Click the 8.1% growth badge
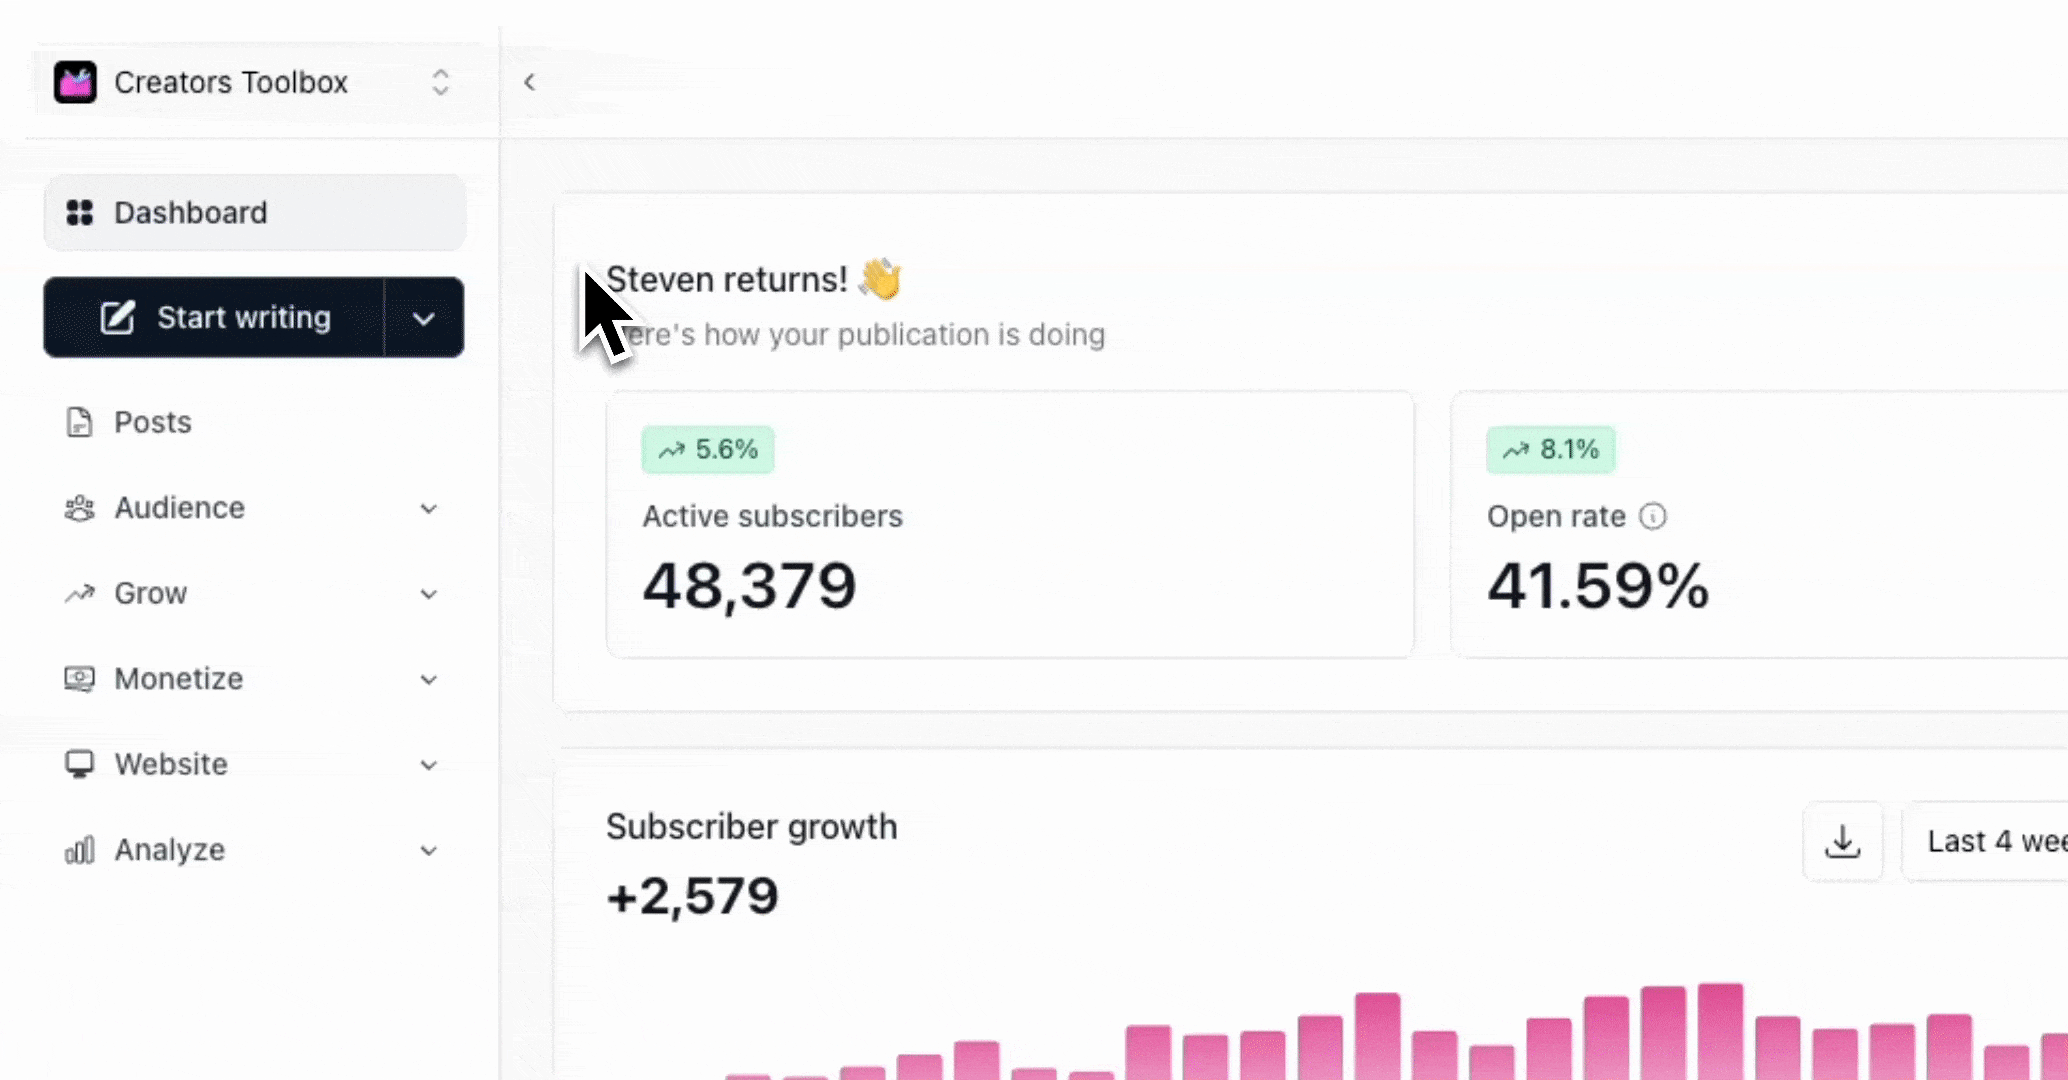This screenshot has height=1080, width=2068. pos(1551,450)
